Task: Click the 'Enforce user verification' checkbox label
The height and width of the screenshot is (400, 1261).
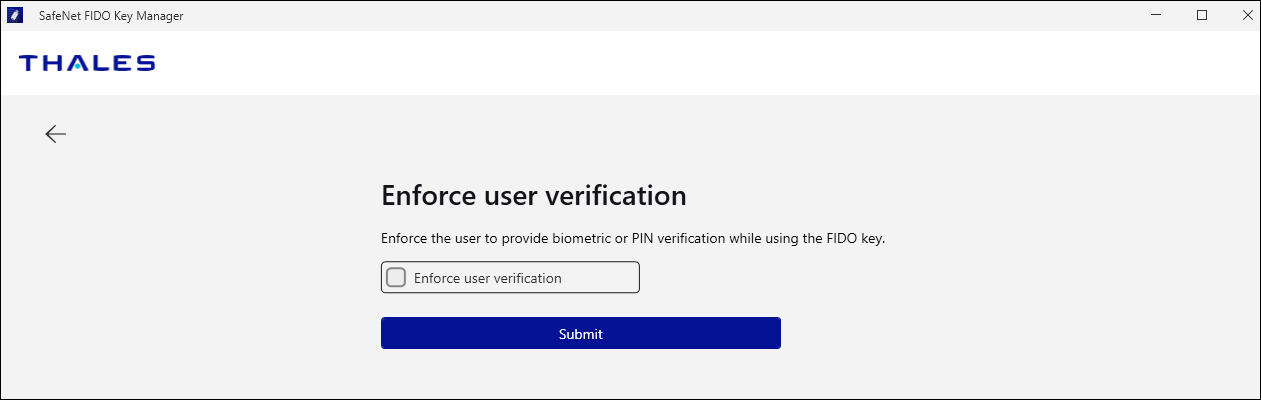Action: (487, 278)
